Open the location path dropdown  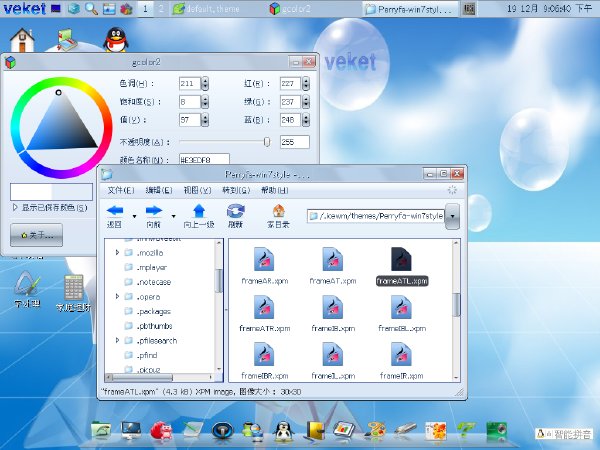[452, 216]
